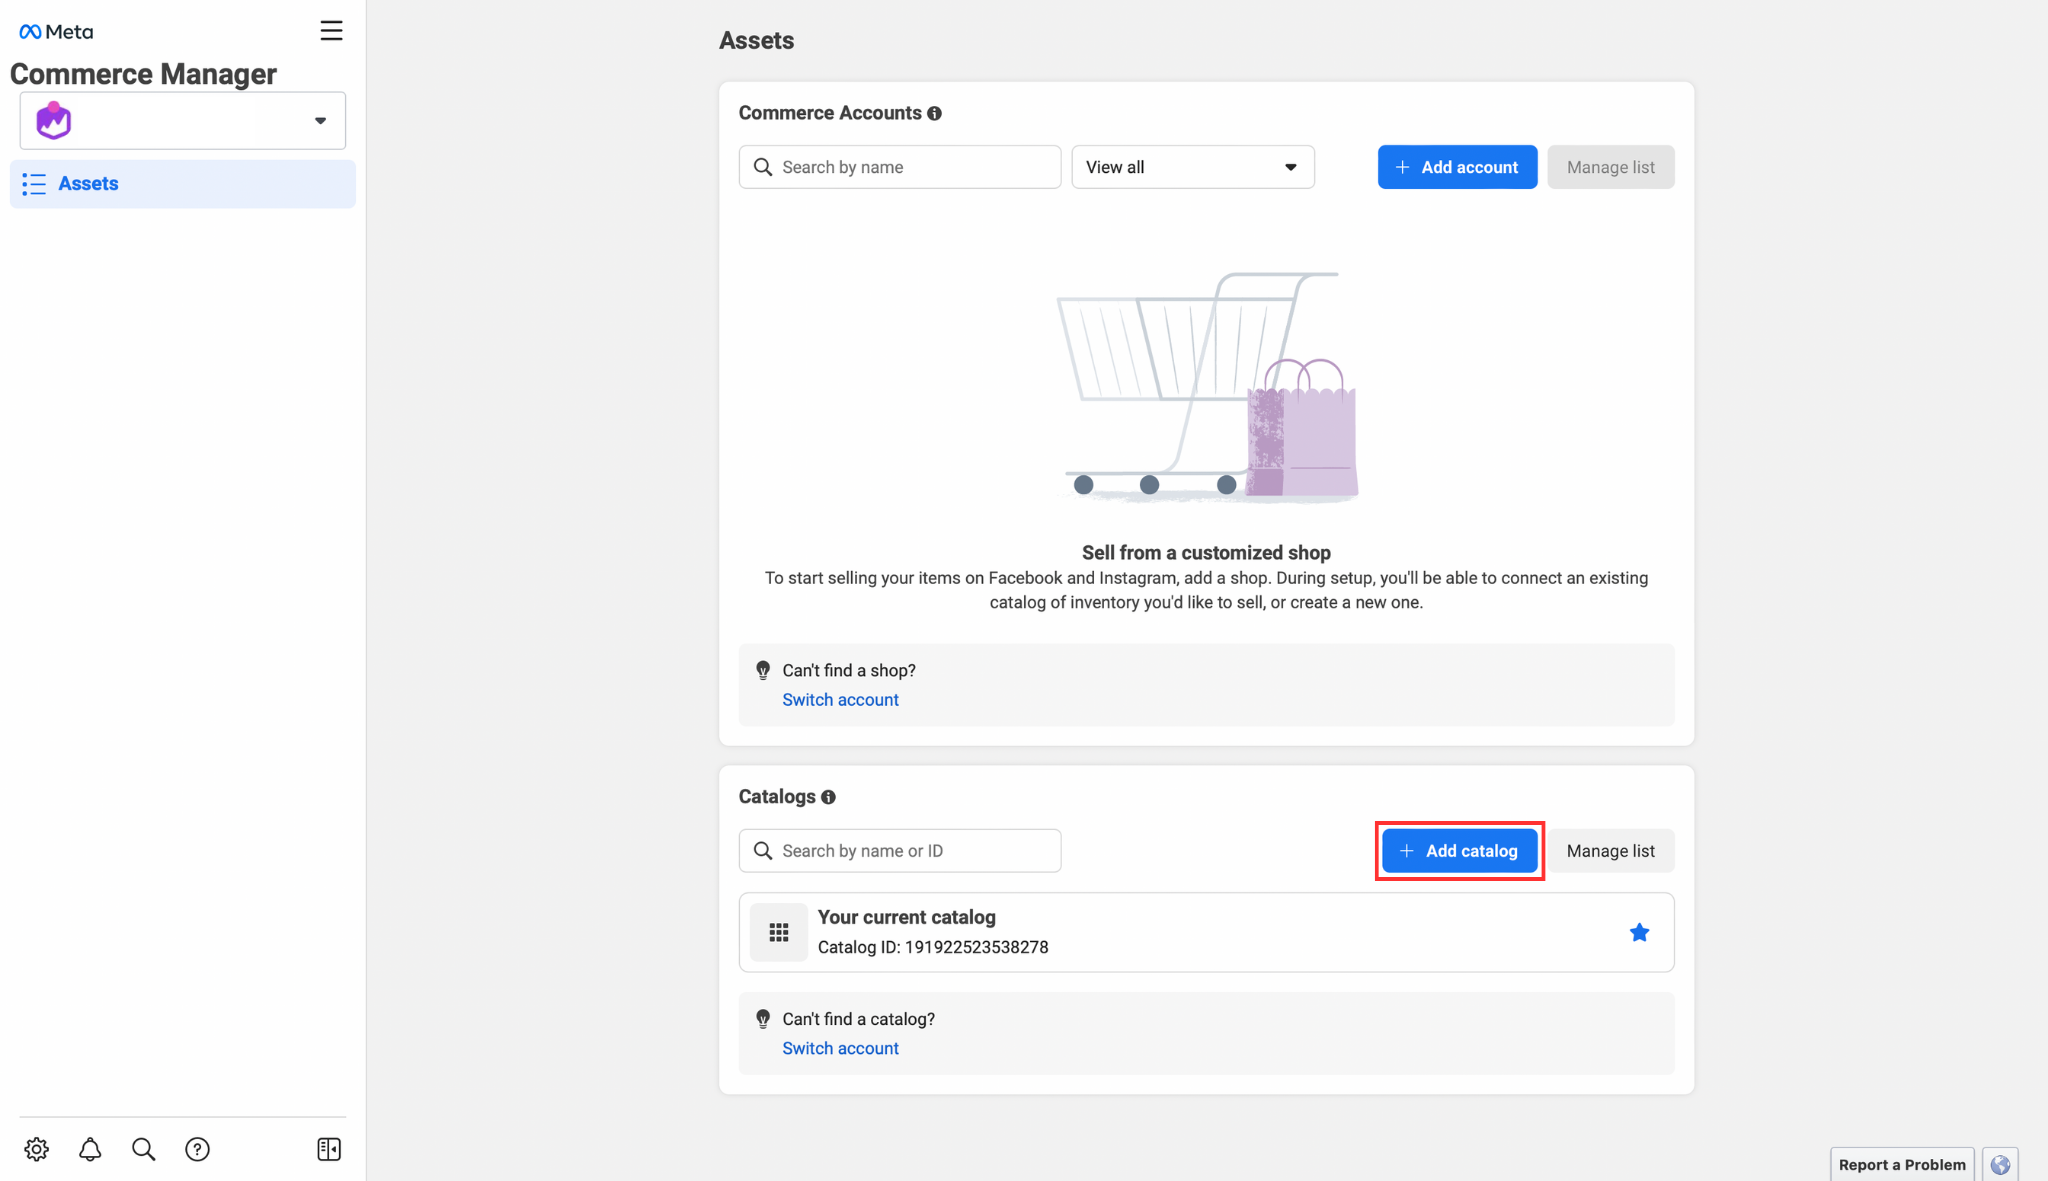This screenshot has width=2048, height=1181.
Task: Click the Sell from a customized shop heading
Action: pyautogui.click(x=1206, y=553)
